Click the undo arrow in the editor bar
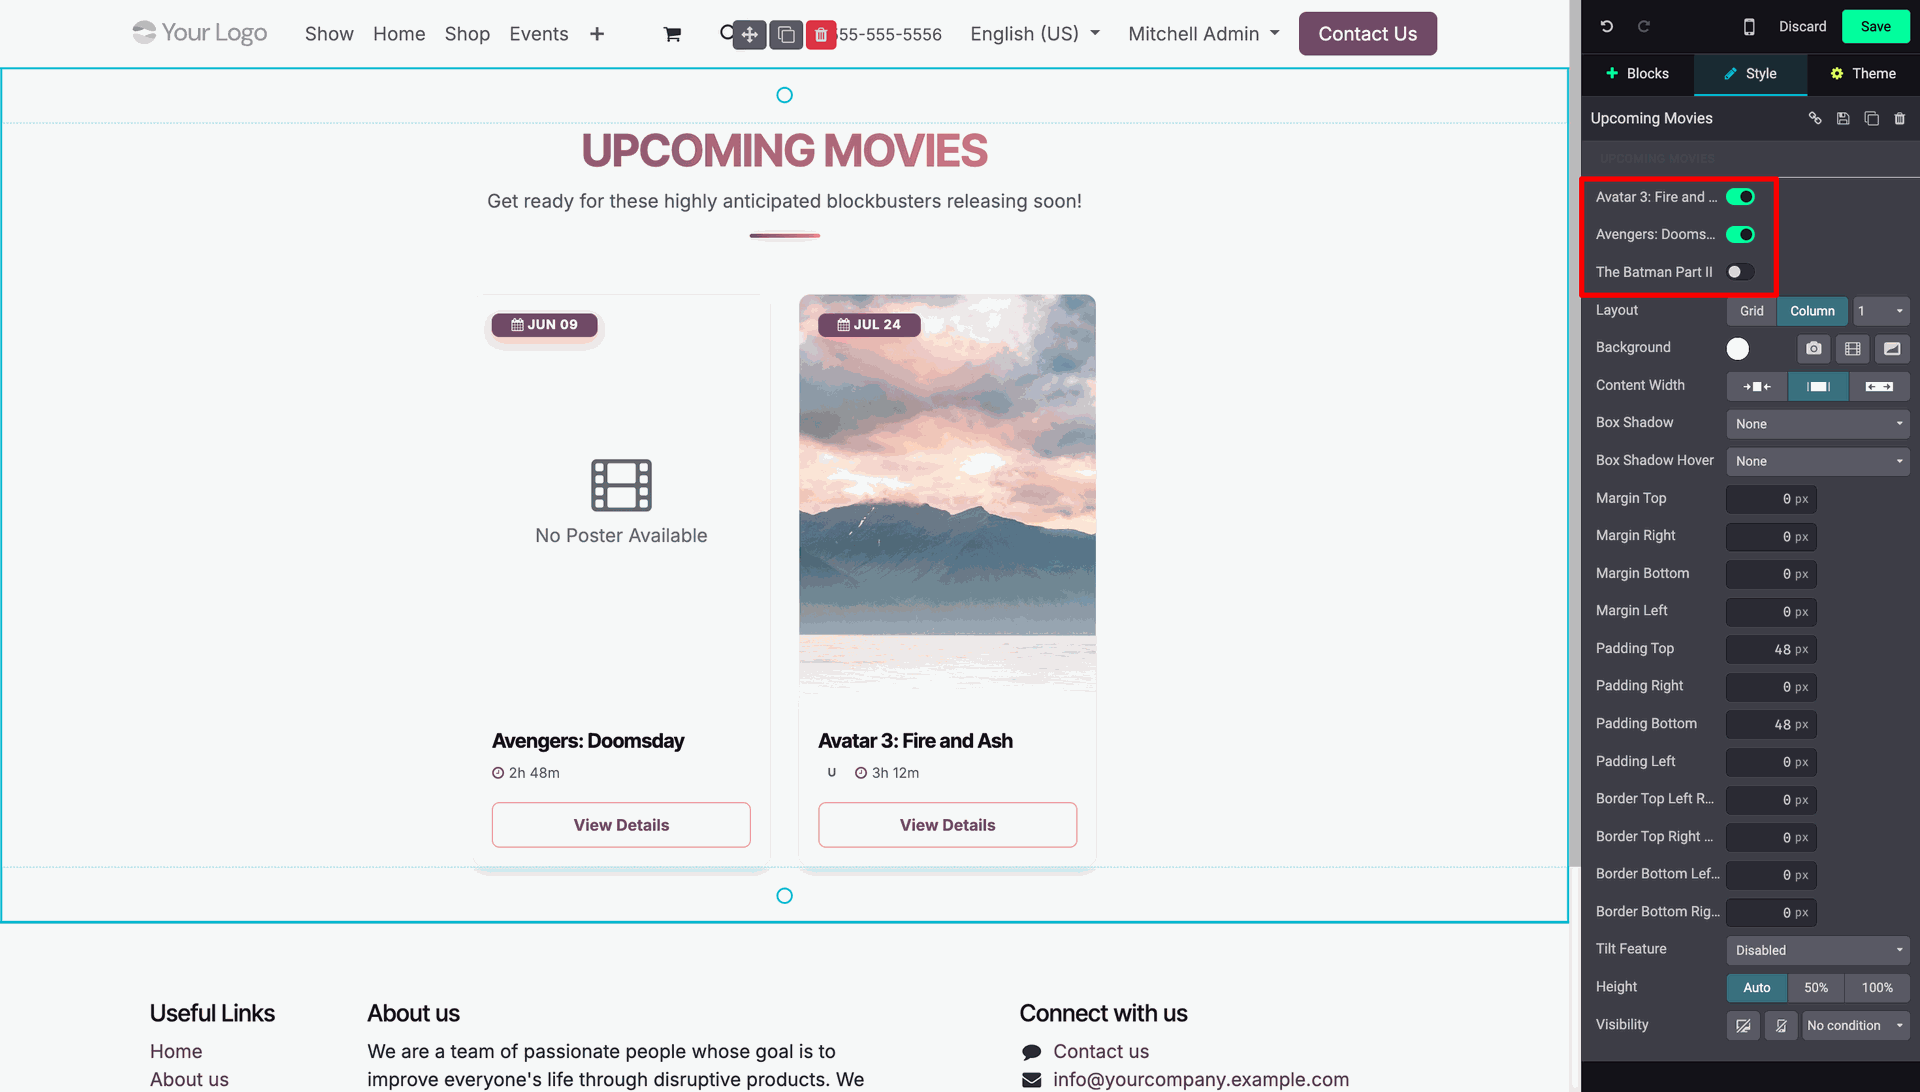 pos(1606,27)
